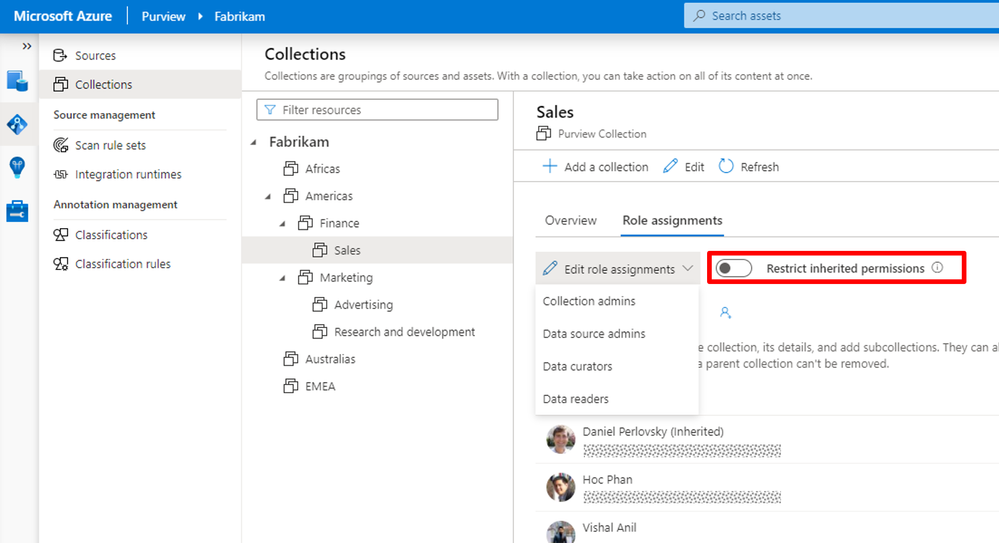
Task: Expand the left navigation rail chevron
Action: [27, 46]
